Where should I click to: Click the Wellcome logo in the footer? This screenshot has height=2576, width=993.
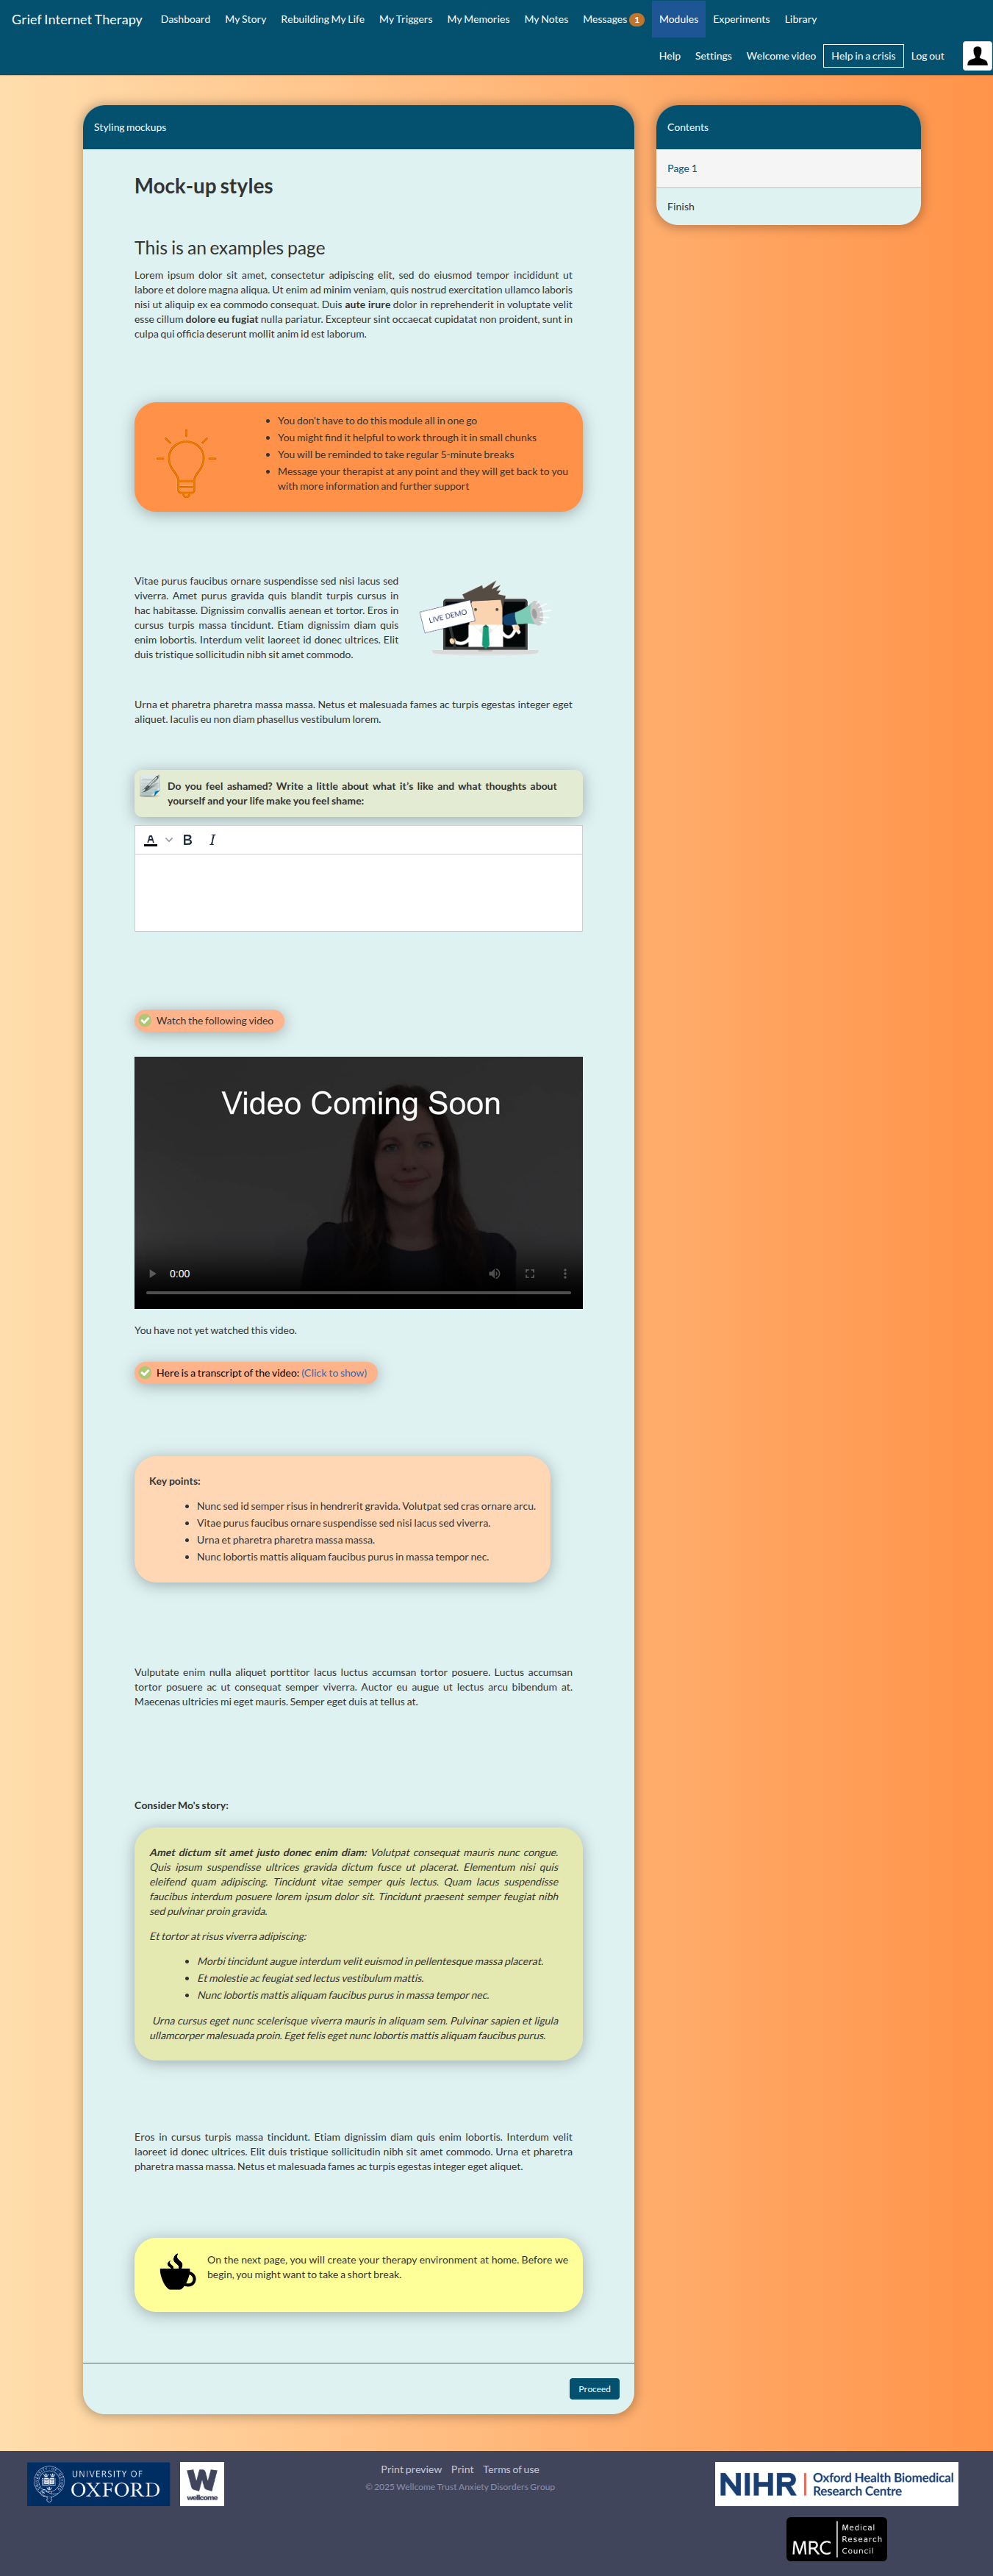click(x=202, y=2483)
